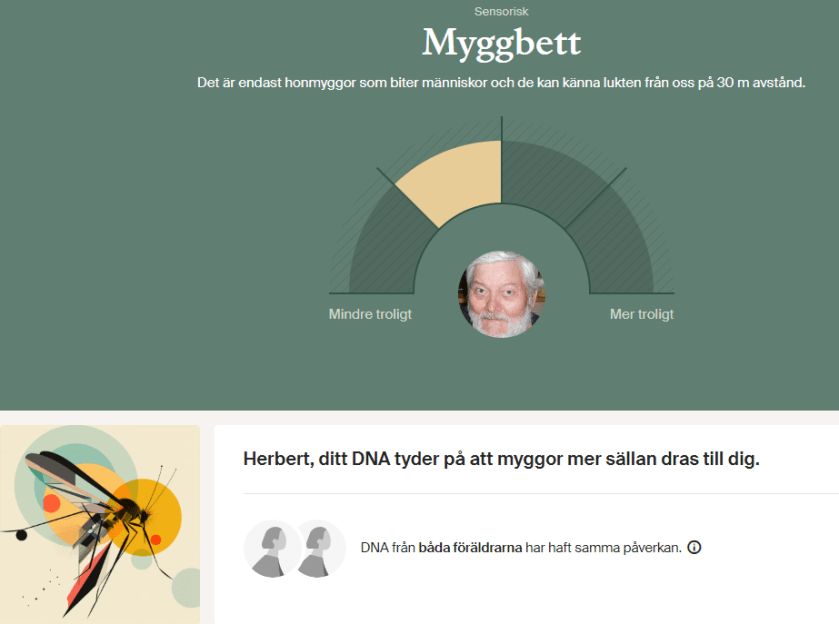Click the "Sensorisk" category label

pyautogui.click(x=501, y=12)
